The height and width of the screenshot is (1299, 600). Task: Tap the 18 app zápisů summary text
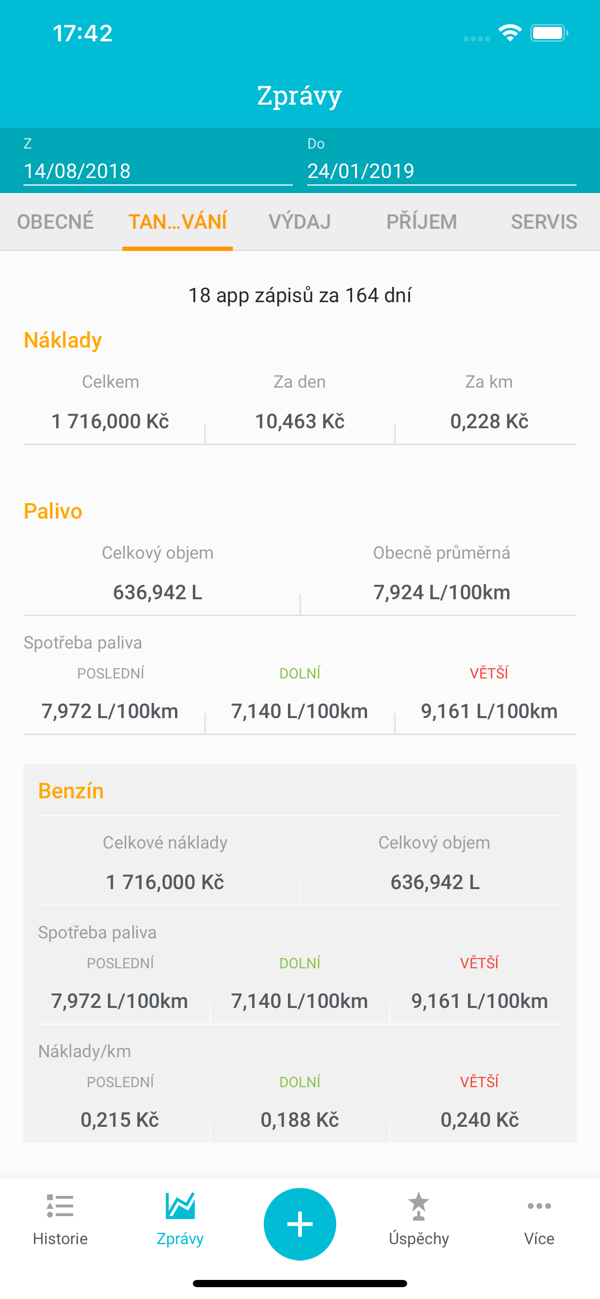pos(300,295)
